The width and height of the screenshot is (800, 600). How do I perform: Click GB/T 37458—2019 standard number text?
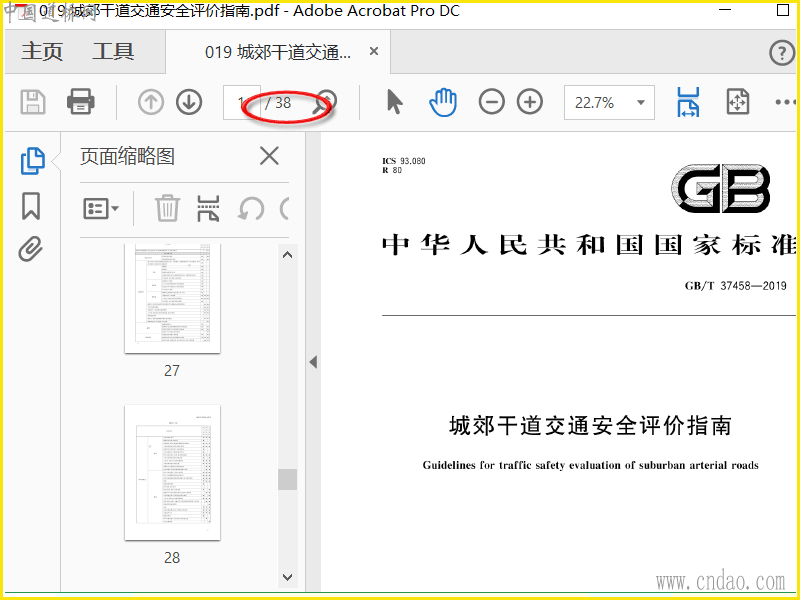(x=735, y=286)
